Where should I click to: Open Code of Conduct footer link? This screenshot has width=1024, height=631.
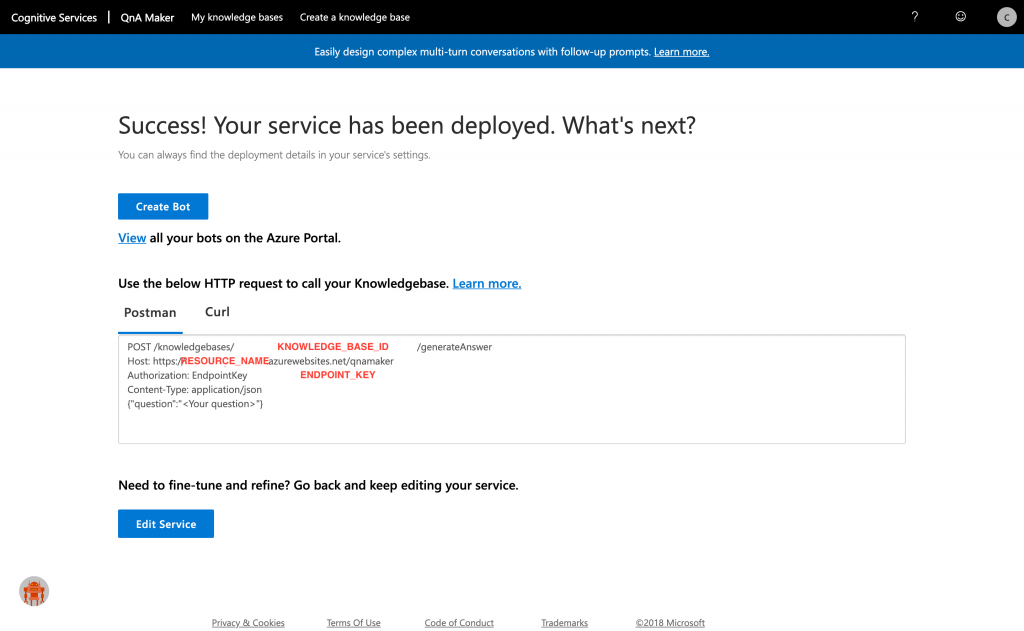tap(459, 623)
